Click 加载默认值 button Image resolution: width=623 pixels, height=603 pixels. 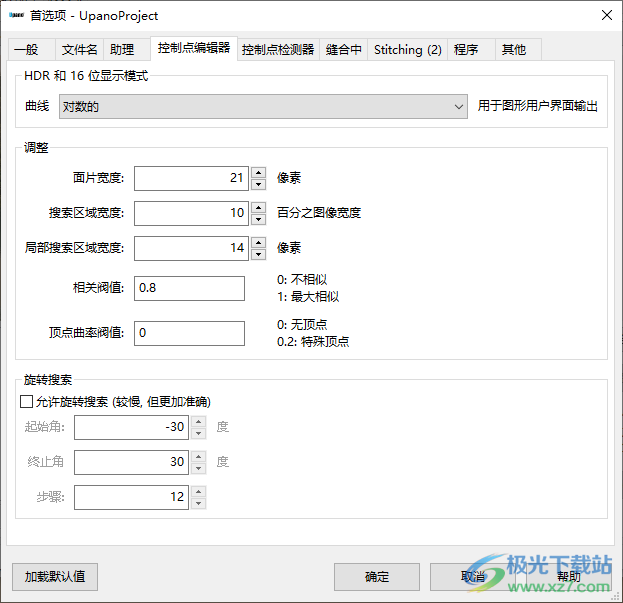coord(55,577)
